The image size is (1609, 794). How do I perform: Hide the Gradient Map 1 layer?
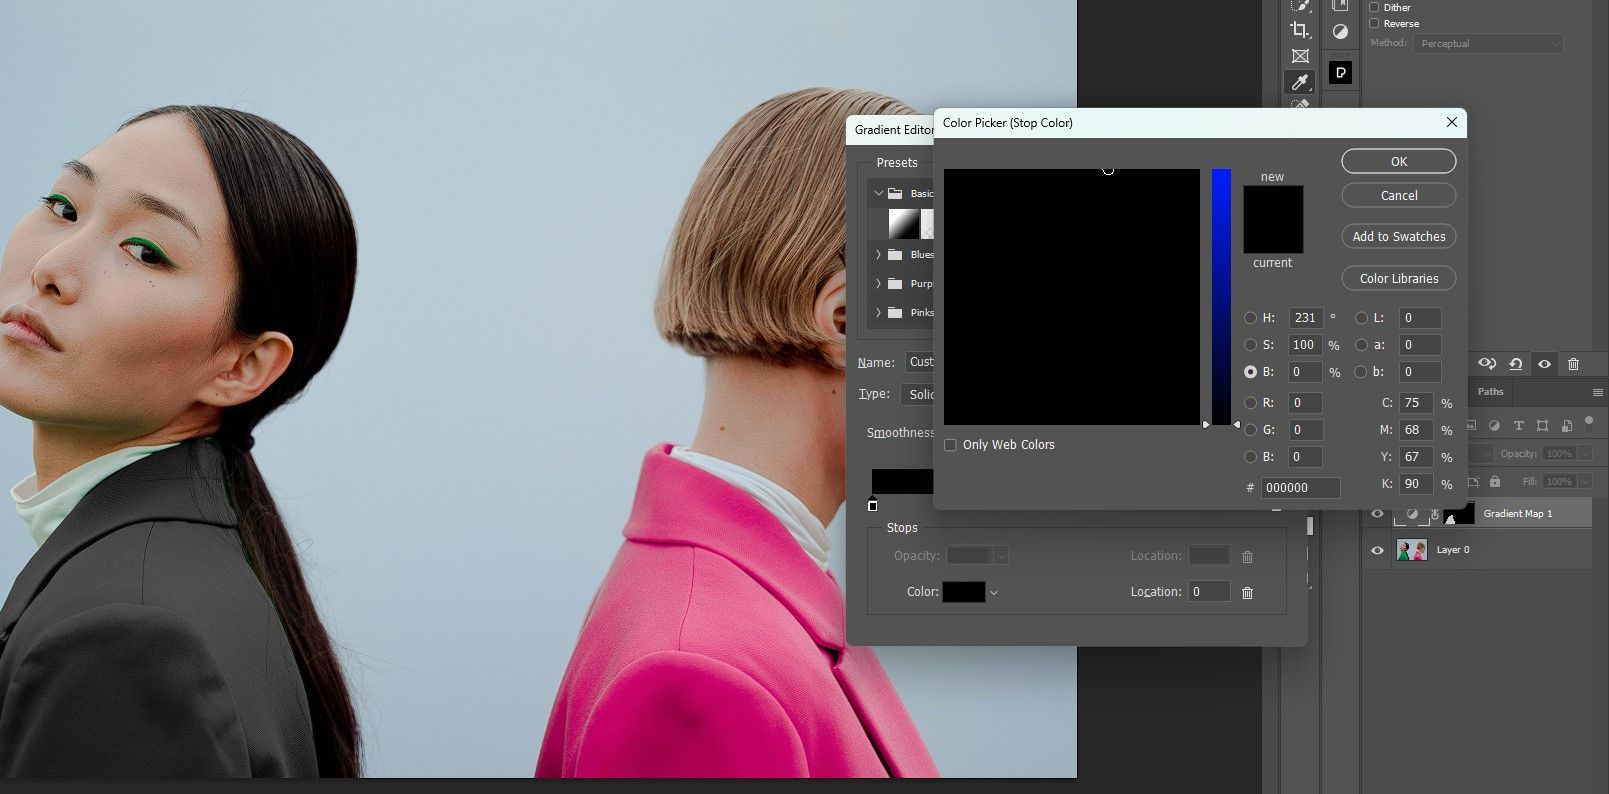coord(1377,514)
